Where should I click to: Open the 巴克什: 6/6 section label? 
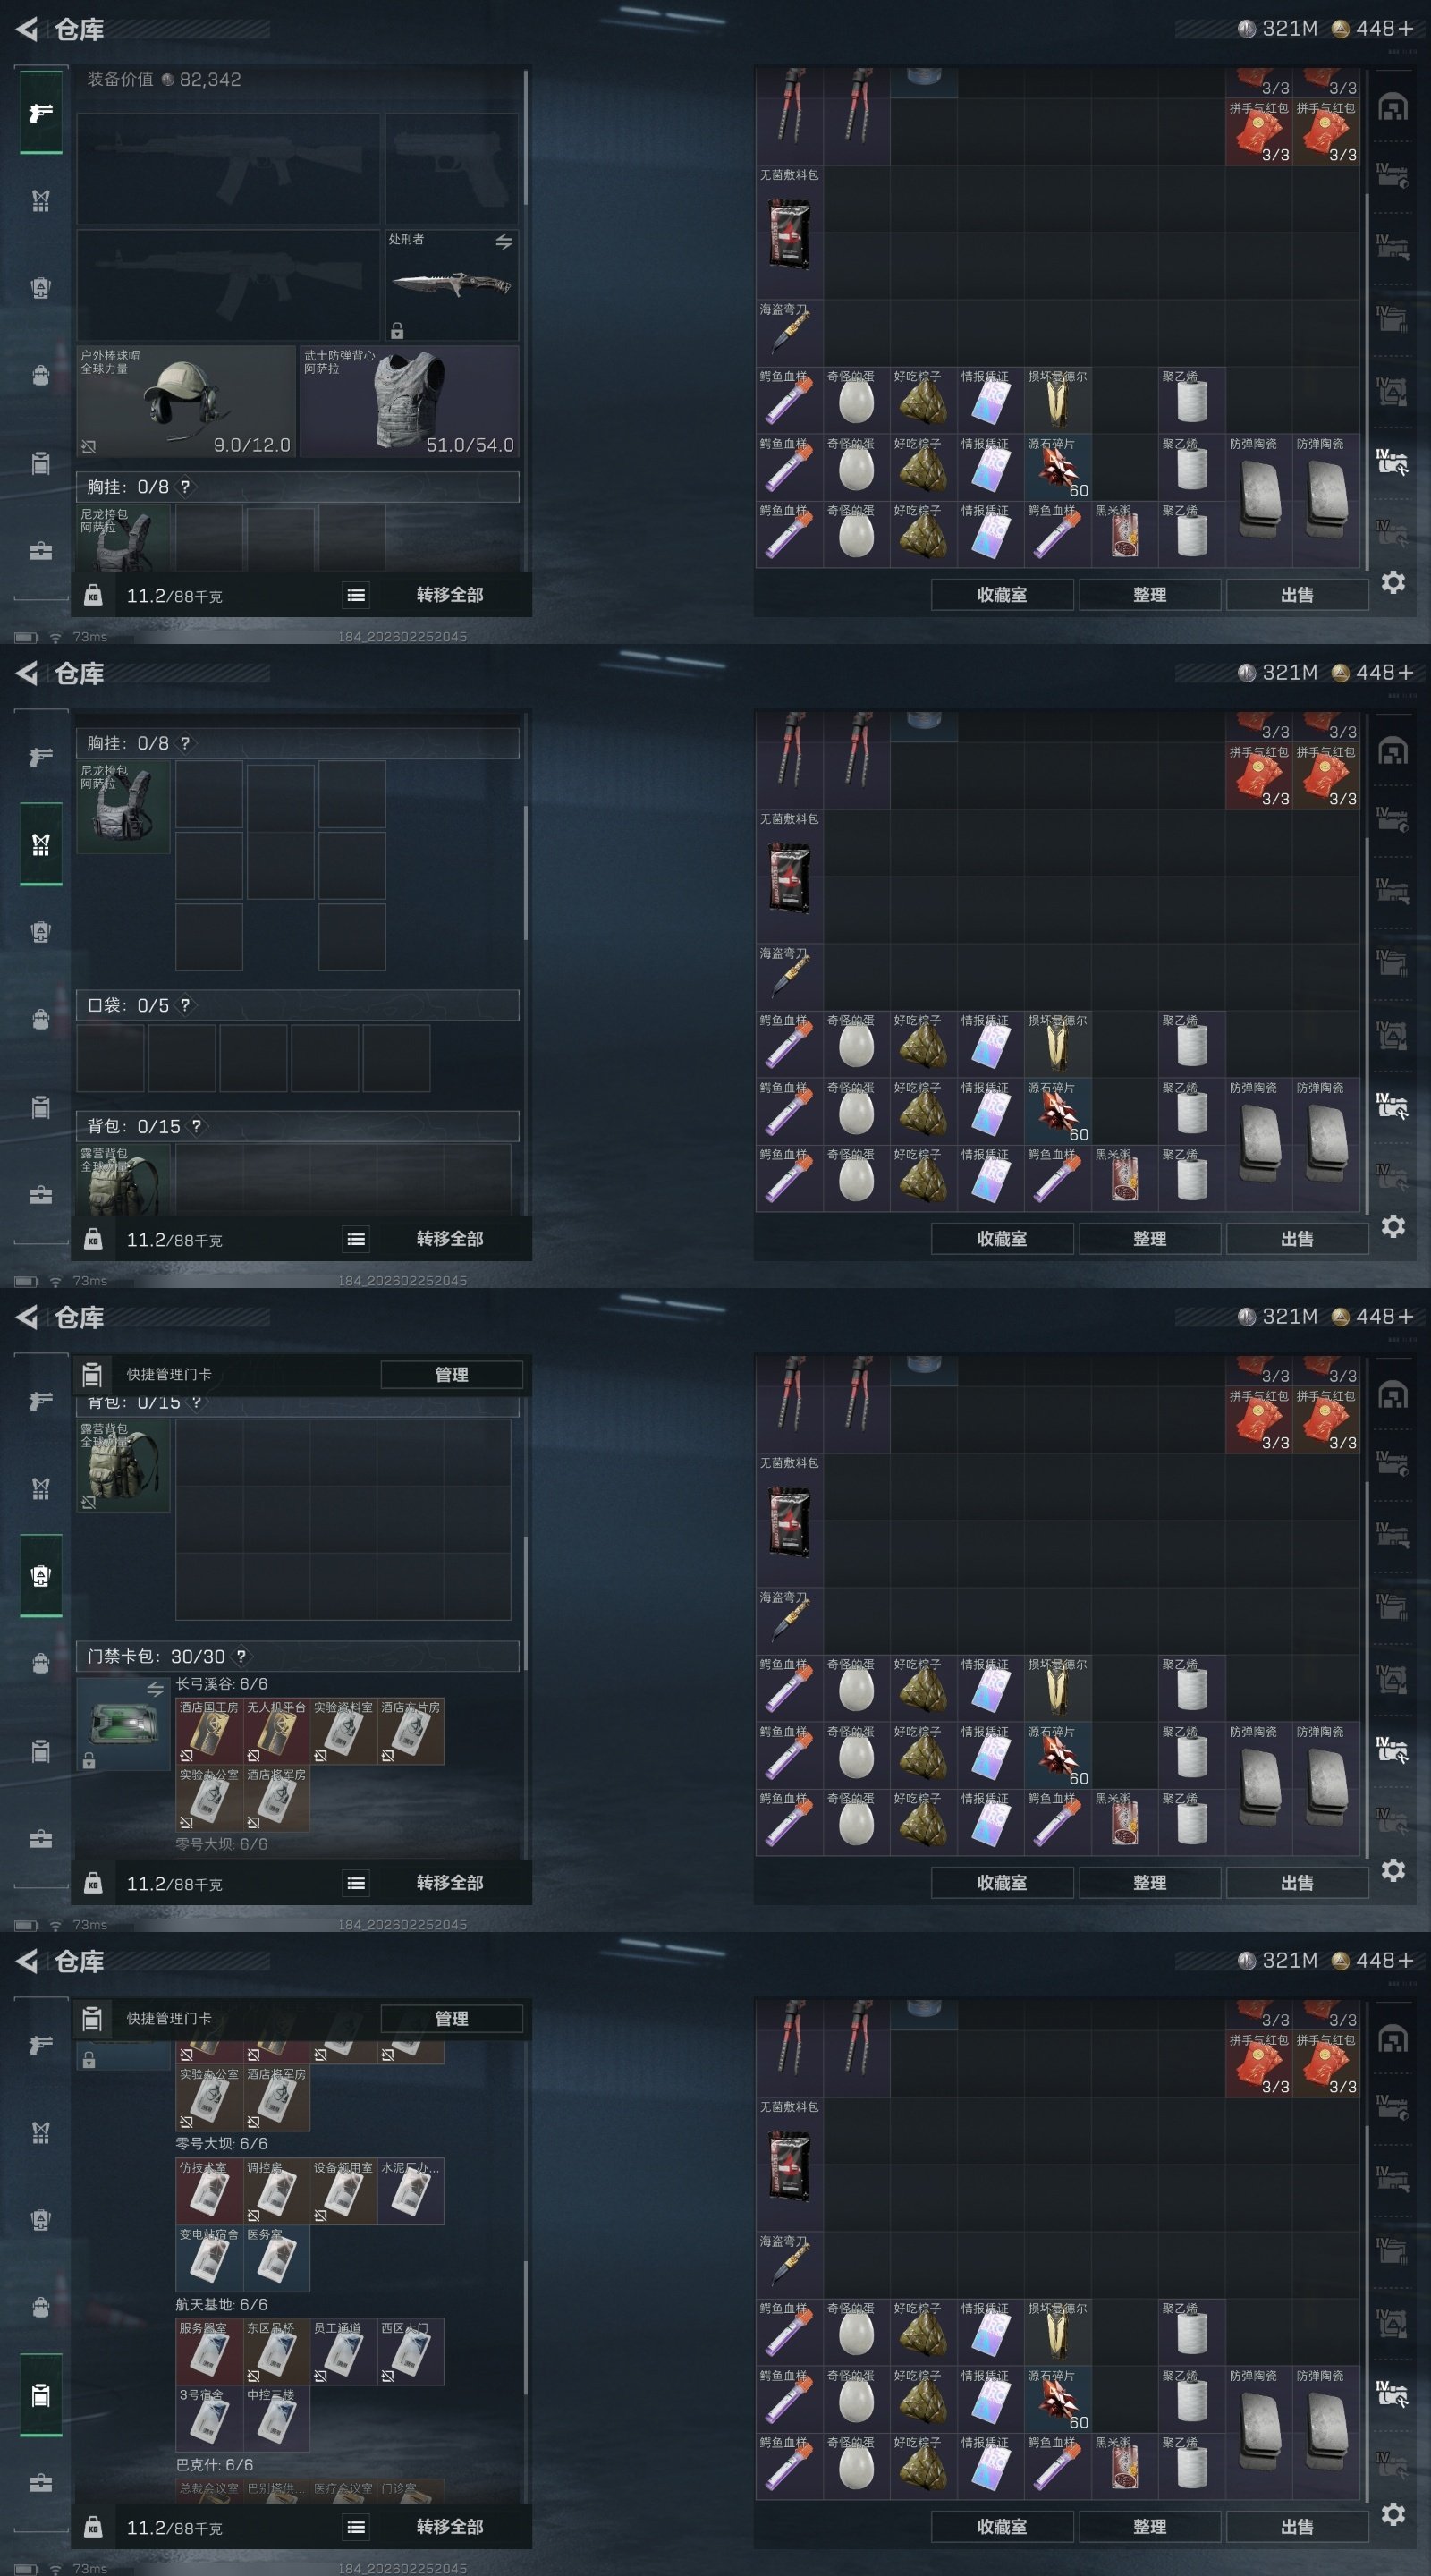click(214, 2465)
